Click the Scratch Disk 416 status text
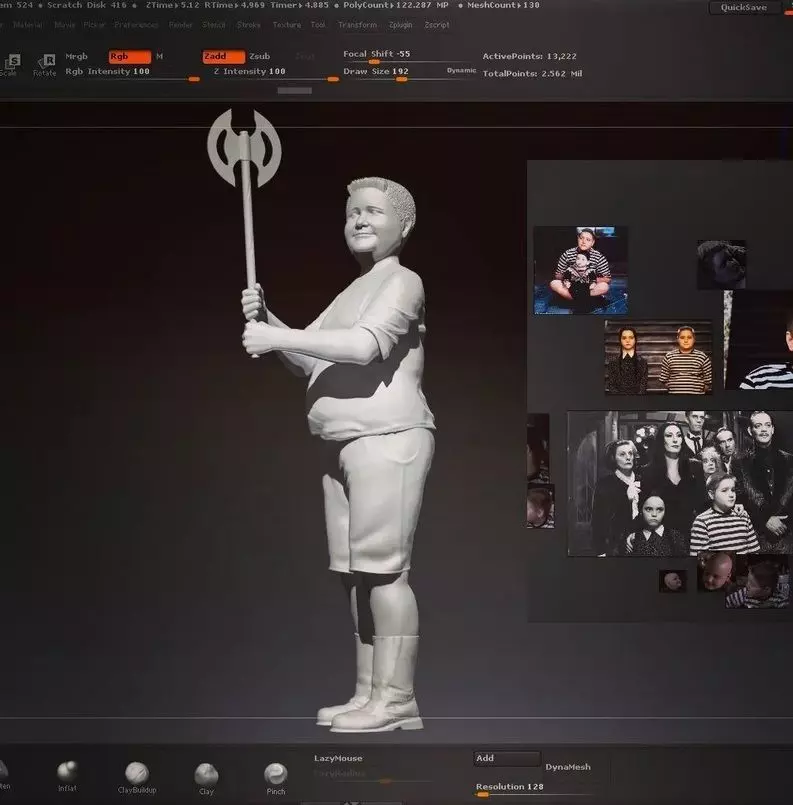 [87, 5]
